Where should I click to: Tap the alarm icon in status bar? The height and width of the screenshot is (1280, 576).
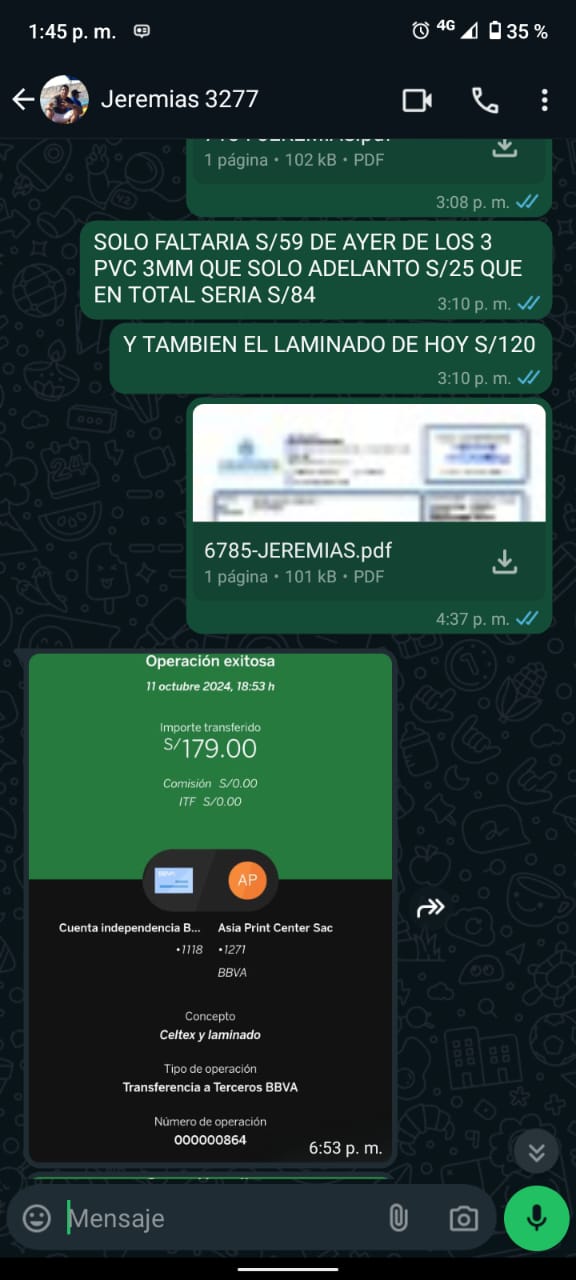coord(421,31)
